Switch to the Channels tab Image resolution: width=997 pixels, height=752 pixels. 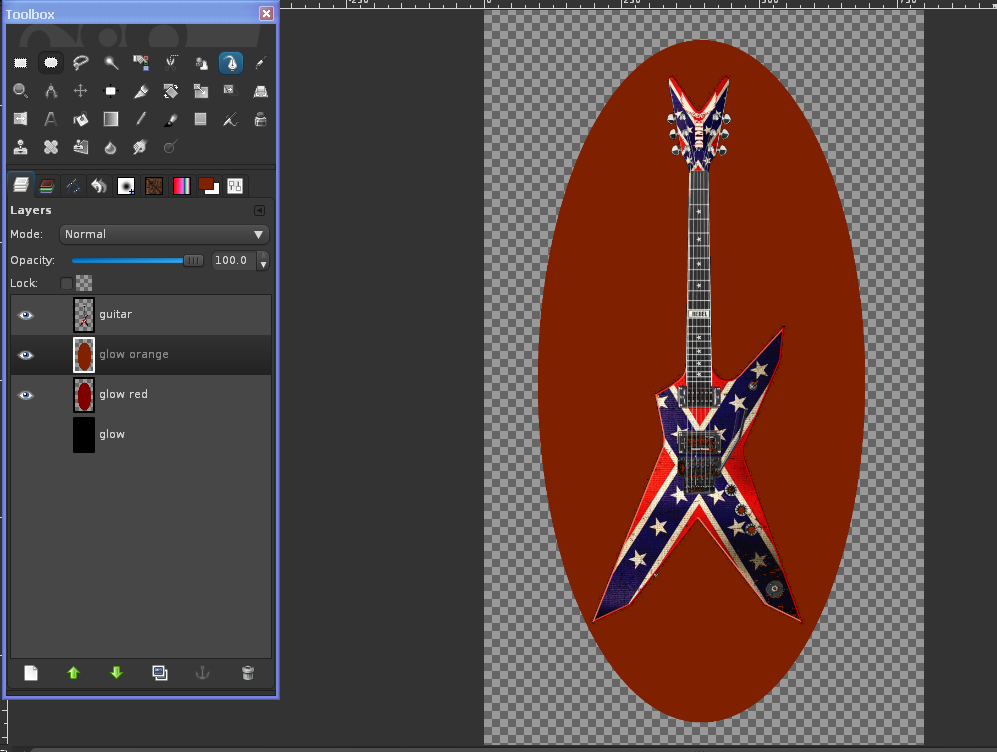click(46, 186)
